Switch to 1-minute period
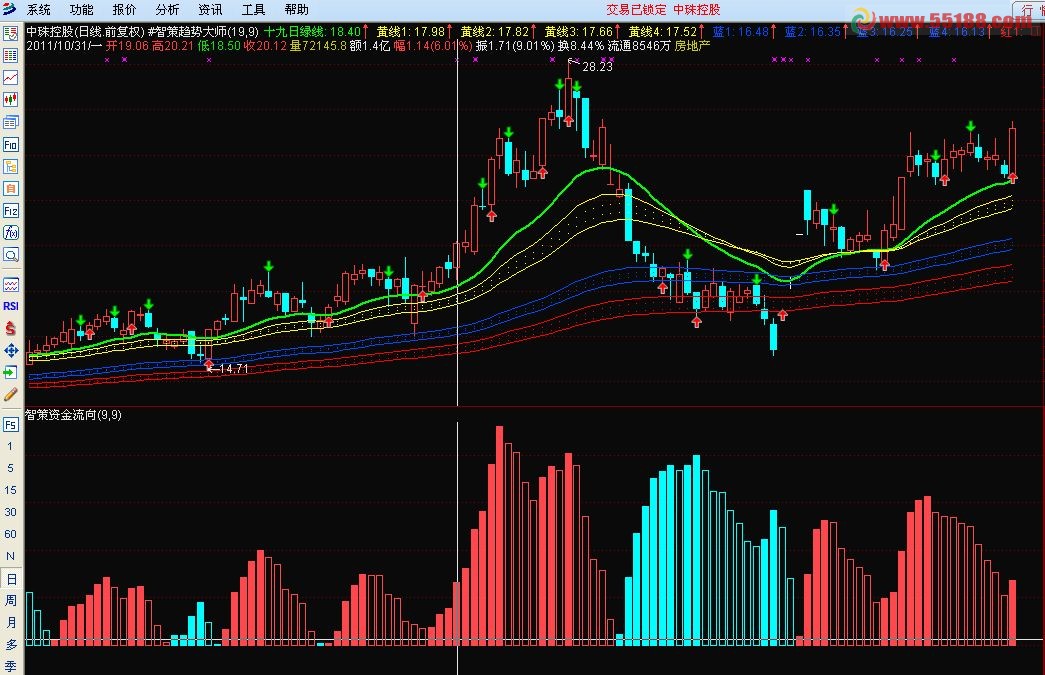 pyautogui.click(x=10, y=446)
